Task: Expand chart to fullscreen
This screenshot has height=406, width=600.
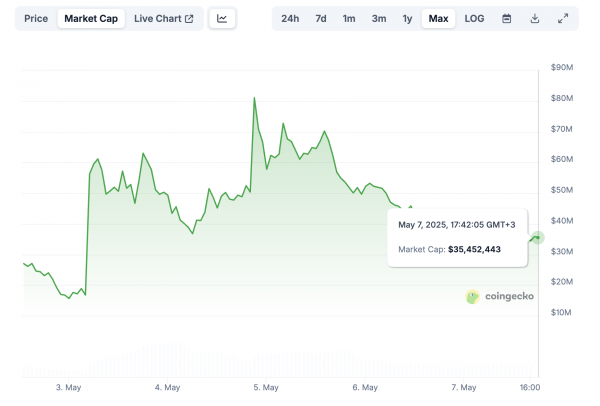Action: point(562,18)
